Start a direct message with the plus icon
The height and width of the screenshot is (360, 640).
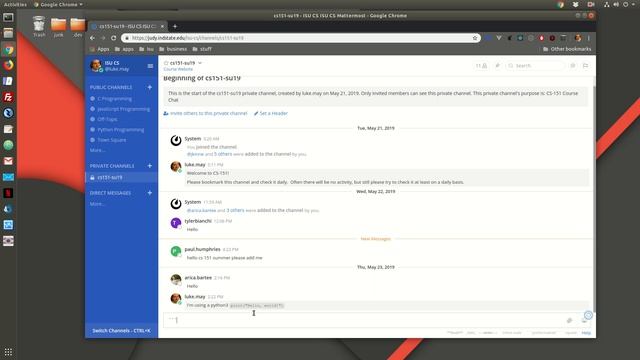(149, 193)
